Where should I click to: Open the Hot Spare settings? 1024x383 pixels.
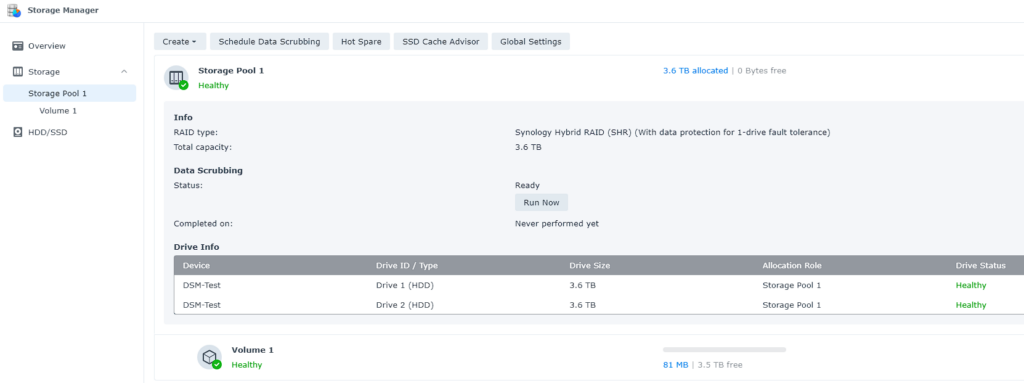(x=361, y=41)
